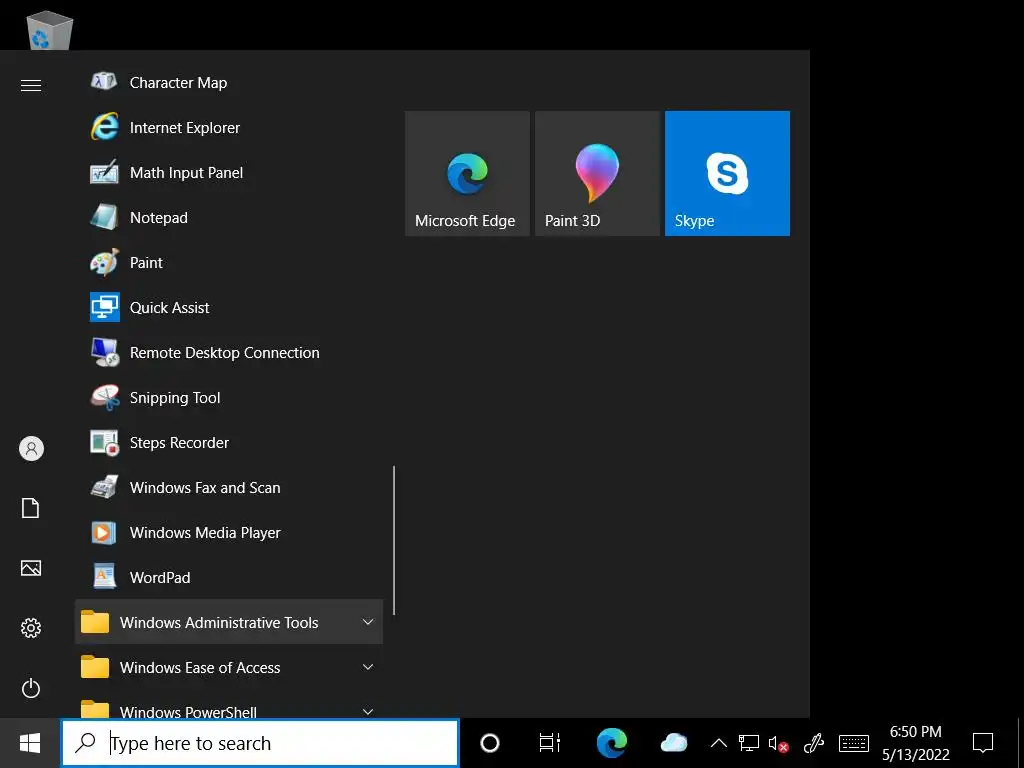Open Edge from the taskbar
1024x768 pixels.
point(612,743)
